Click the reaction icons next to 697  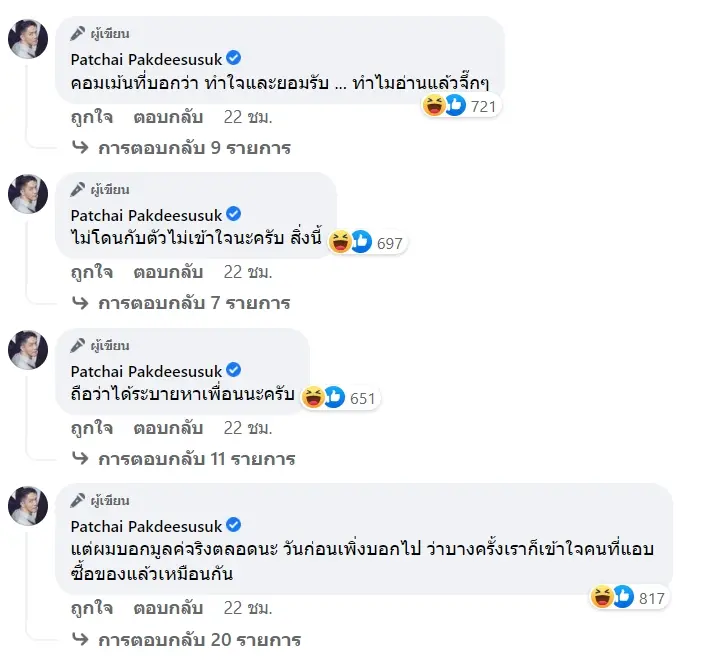352,242
